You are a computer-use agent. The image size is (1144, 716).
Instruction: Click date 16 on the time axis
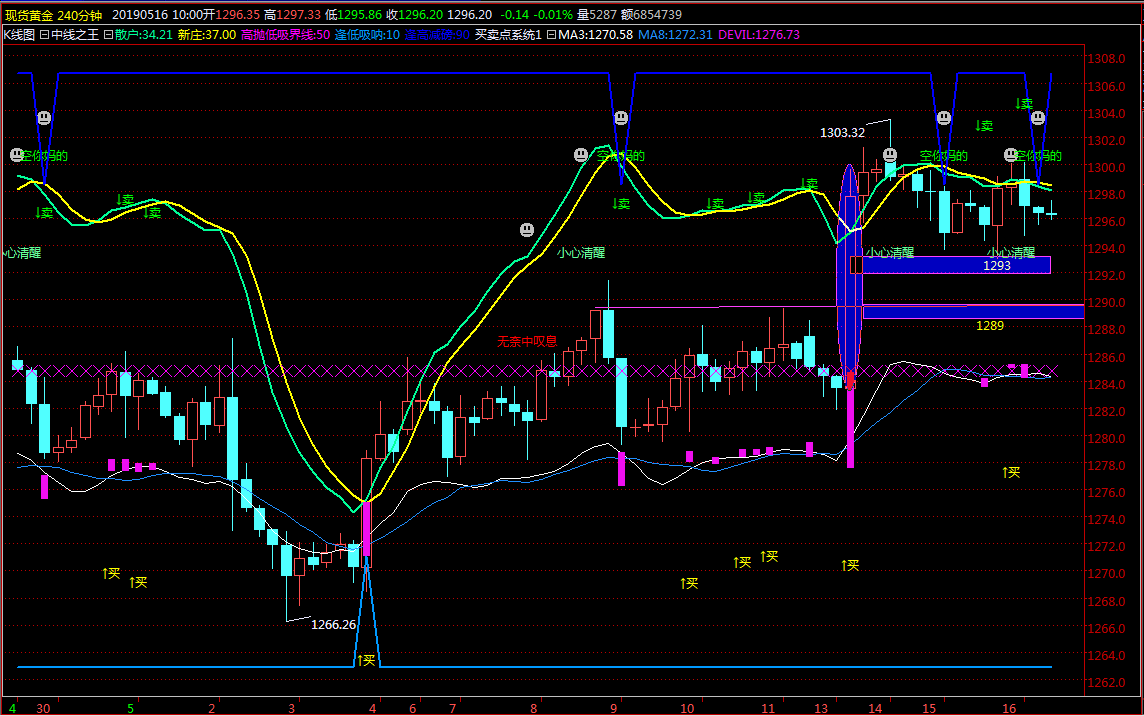(1009, 708)
